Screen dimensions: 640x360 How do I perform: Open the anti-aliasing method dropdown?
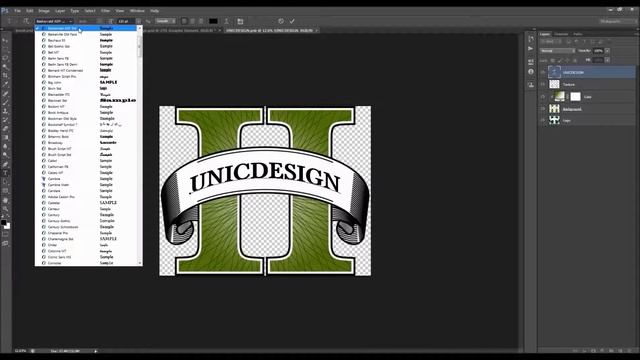pos(165,21)
